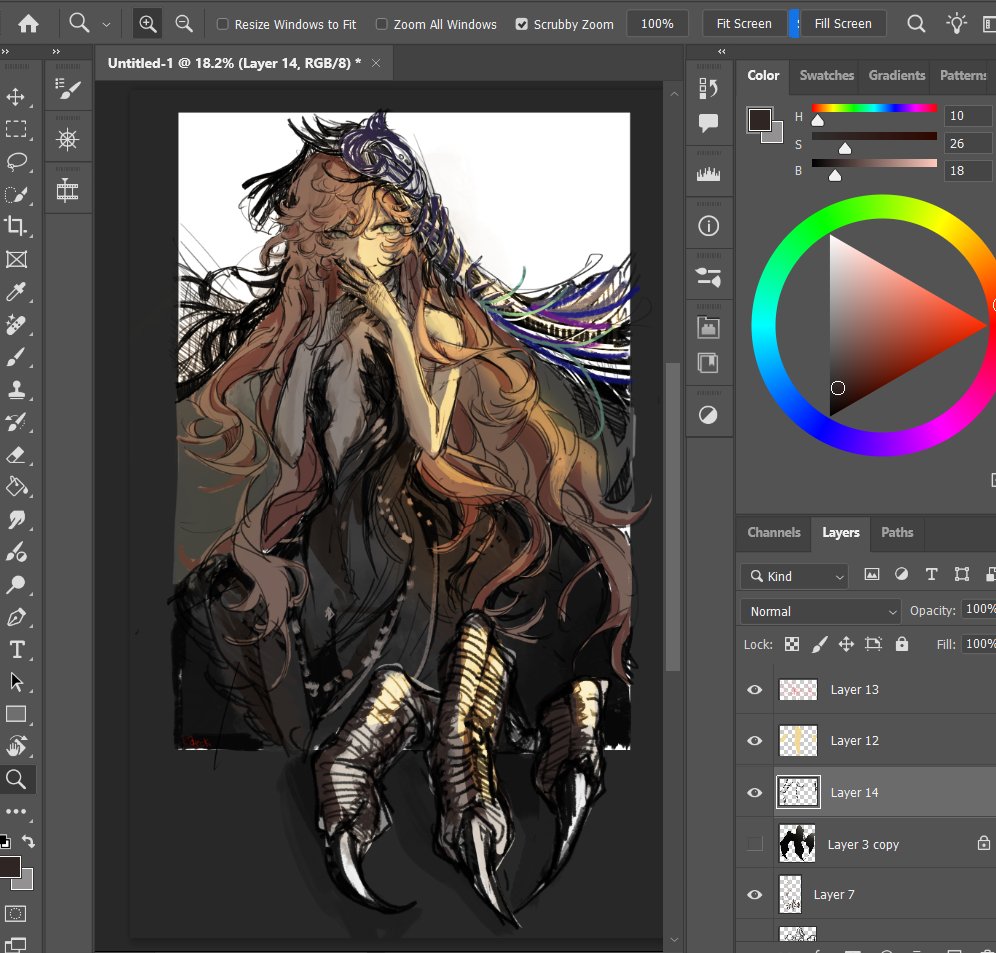Show Layer 3 copy visibility box
The width and height of the screenshot is (996, 953).
(x=755, y=844)
